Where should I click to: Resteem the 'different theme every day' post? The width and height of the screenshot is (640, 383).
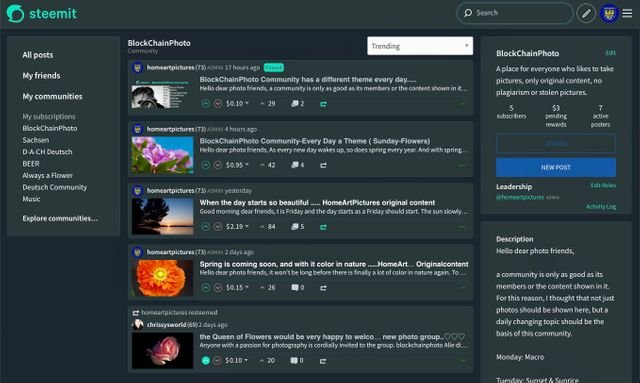point(323,104)
